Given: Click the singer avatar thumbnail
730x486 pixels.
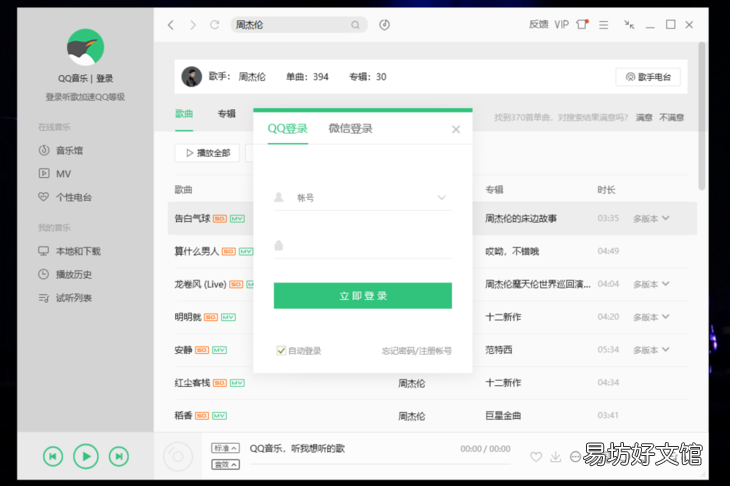Looking at the screenshot, I should pyautogui.click(x=191, y=77).
